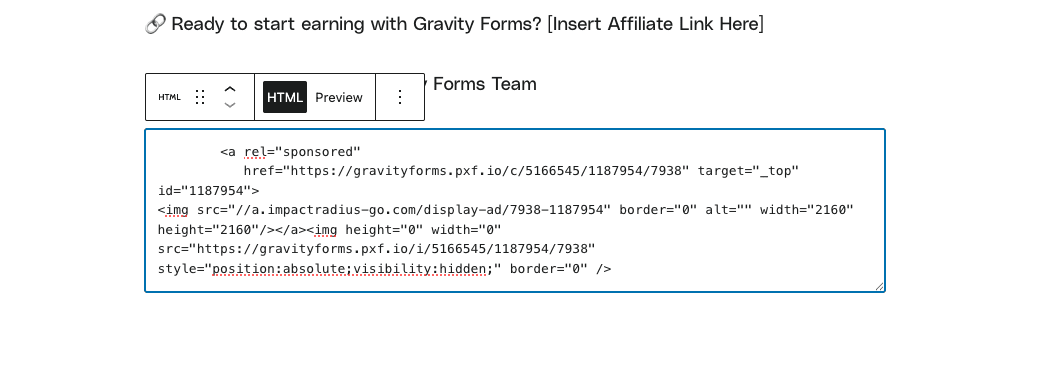Click the Insert Affiliate Link Here placeholder text
Screen dimensions: 1037x386
[x=655, y=24]
